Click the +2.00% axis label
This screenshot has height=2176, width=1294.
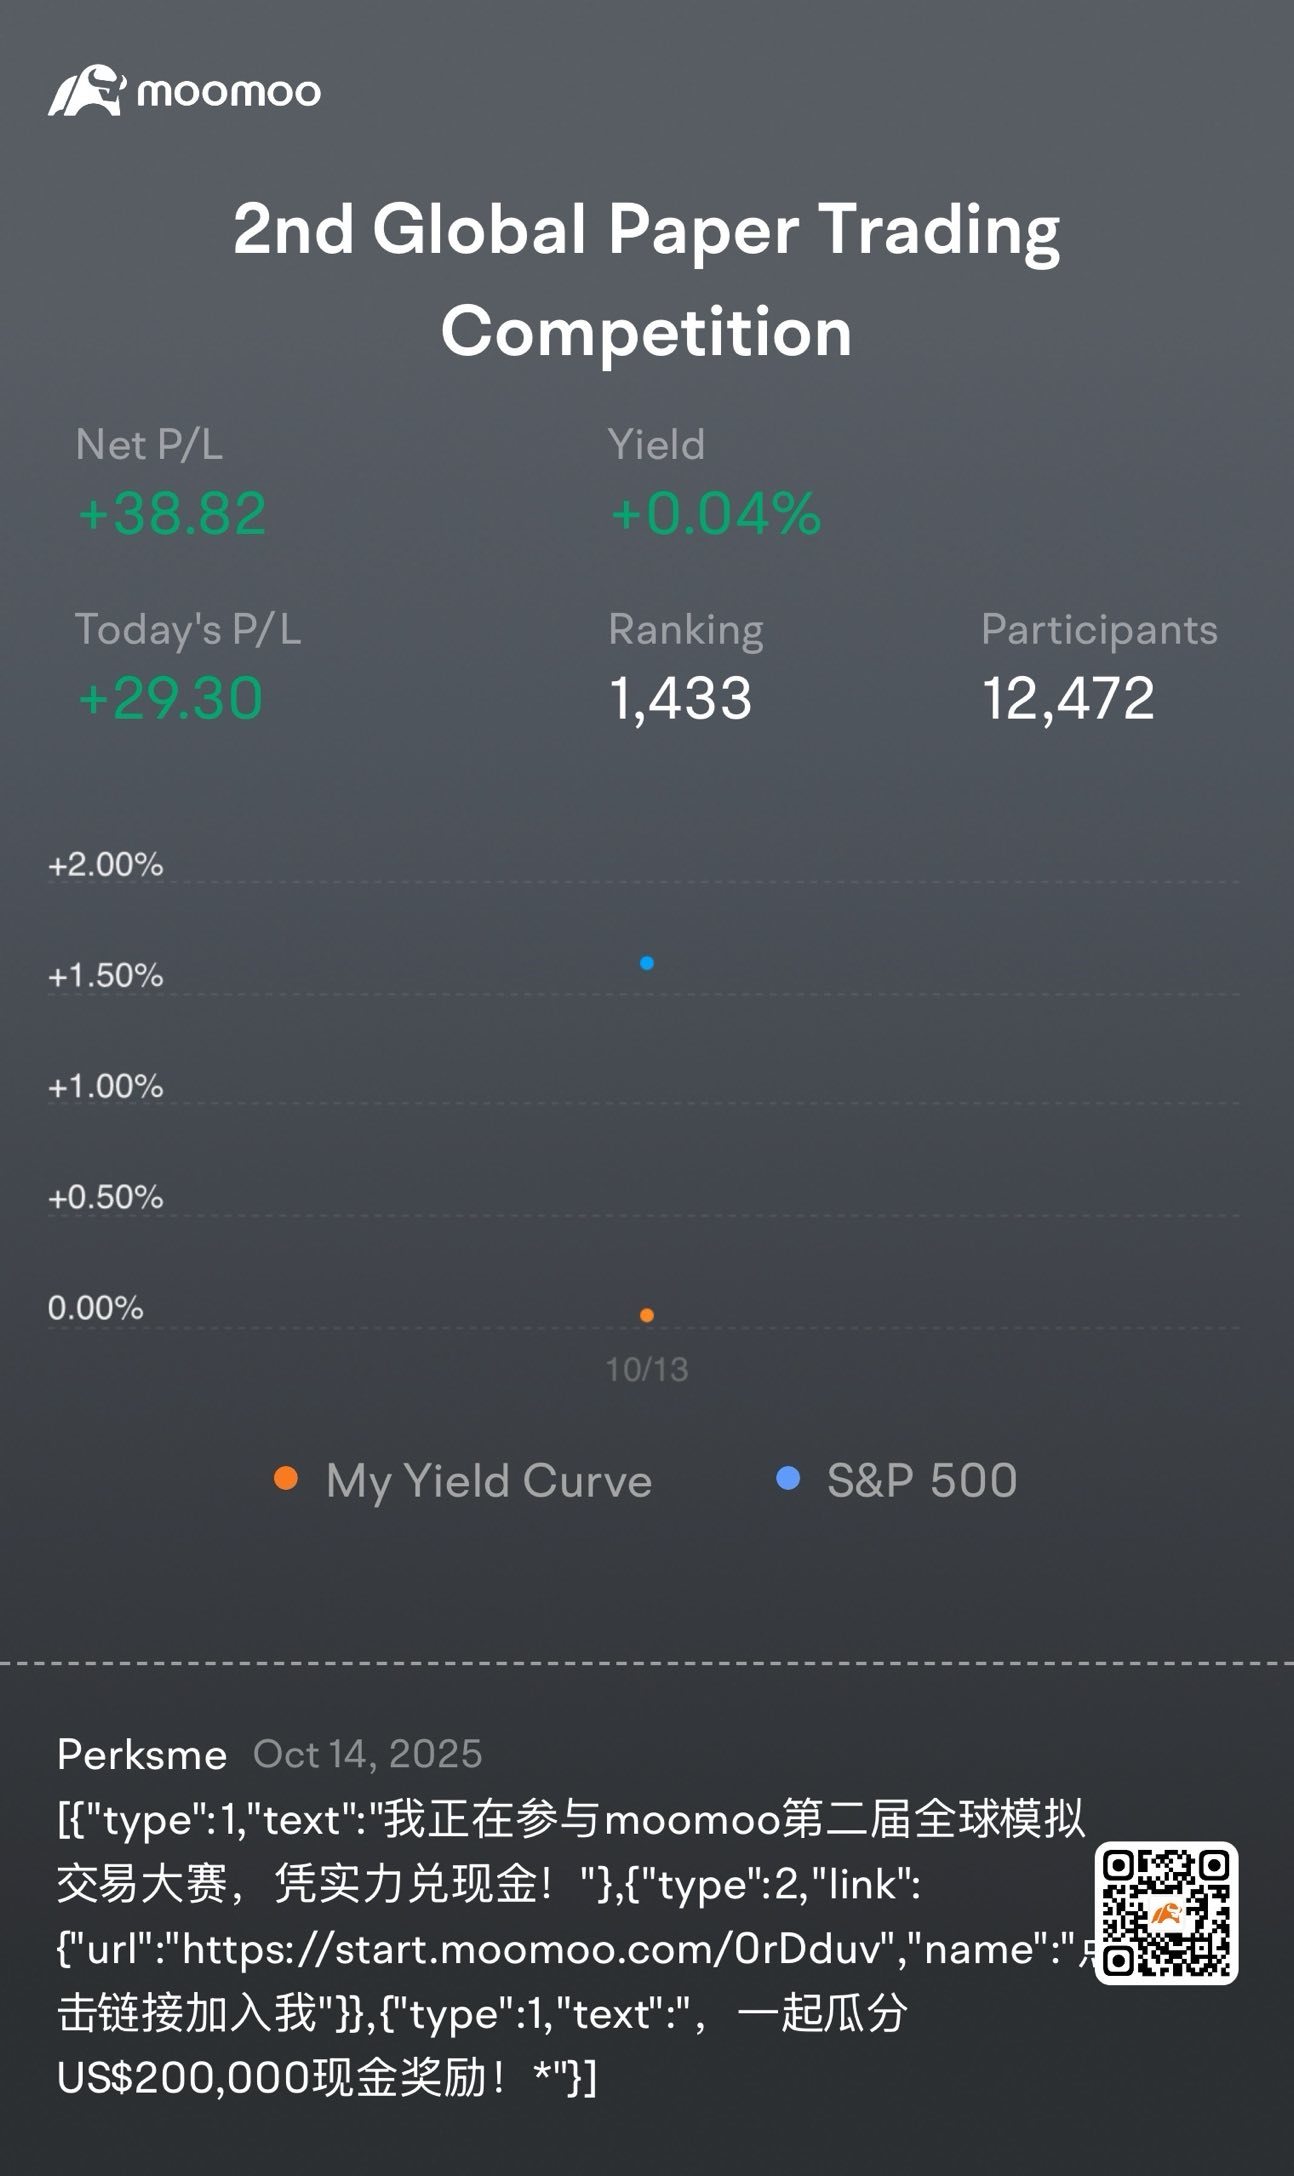click(x=105, y=865)
